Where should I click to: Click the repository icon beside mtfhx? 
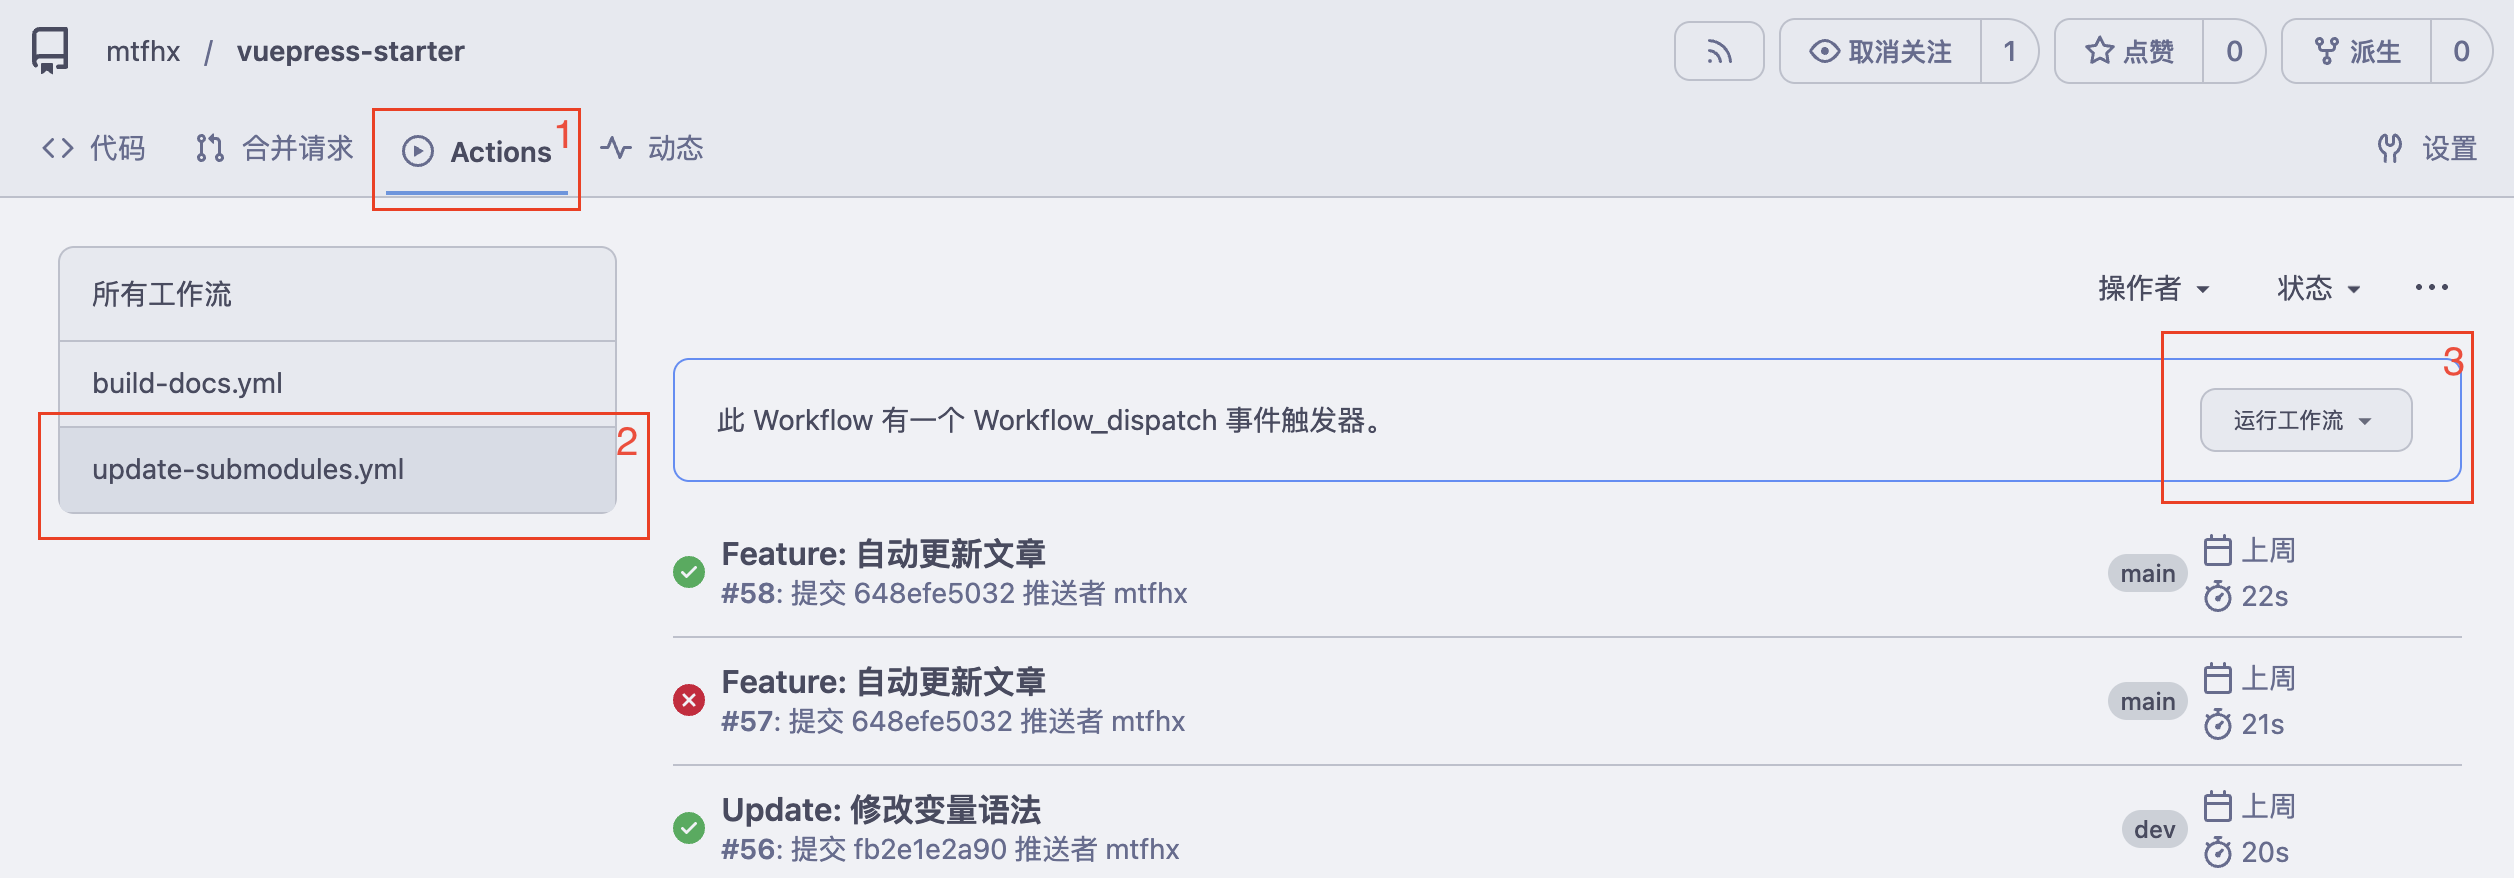click(50, 50)
